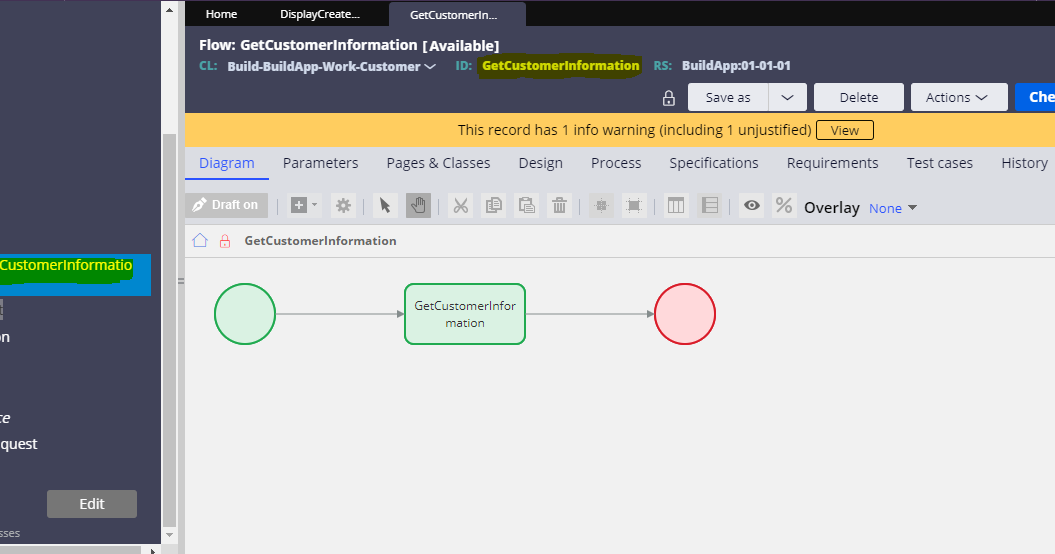The image size is (1055, 554).
Task: Open the Save as dropdown arrow
Action: coord(787,98)
